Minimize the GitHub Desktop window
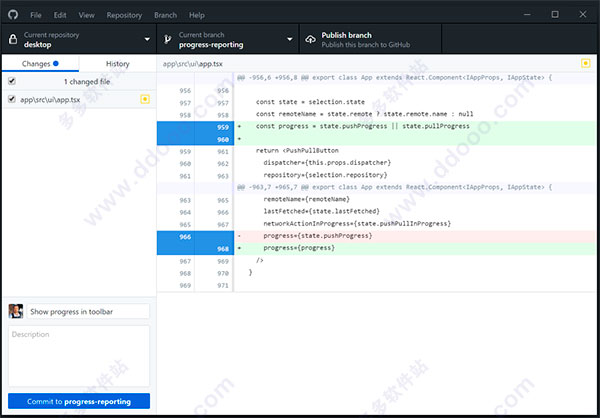This screenshot has width=600, height=418. pyautogui.click(x=527, y=15)
